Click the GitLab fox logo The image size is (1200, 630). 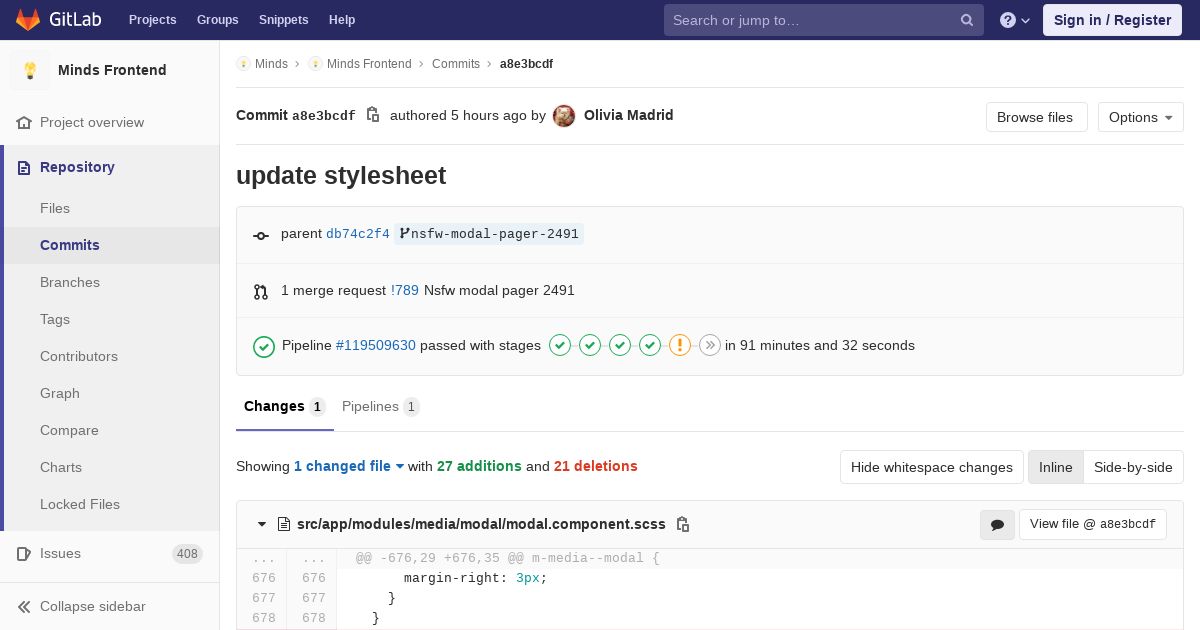[x=28, y=20]
